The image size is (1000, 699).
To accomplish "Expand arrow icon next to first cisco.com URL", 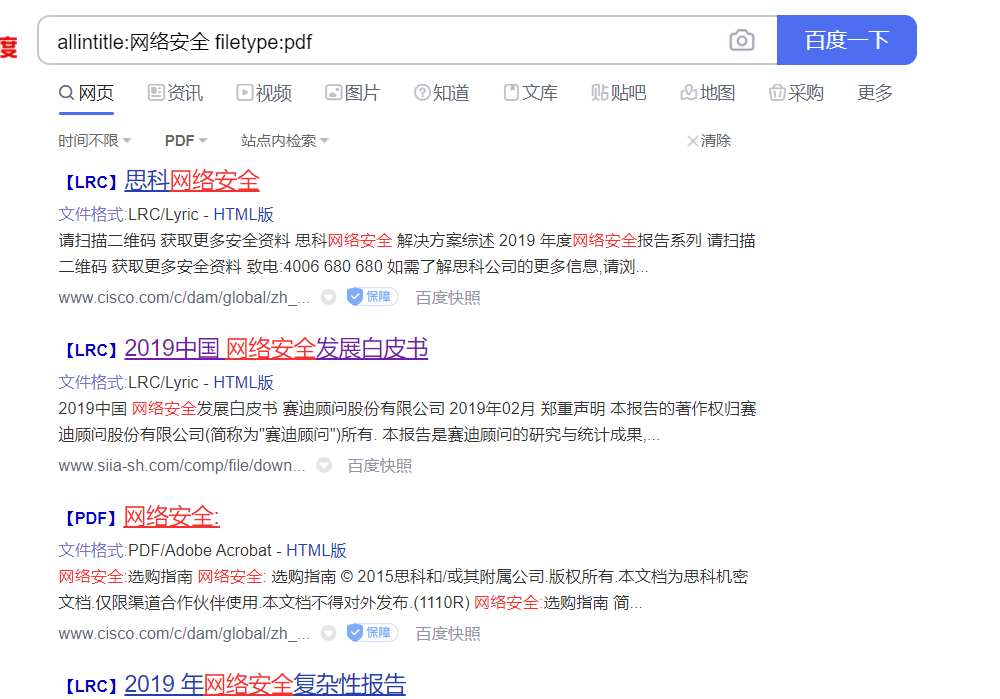I will [328, 297].
